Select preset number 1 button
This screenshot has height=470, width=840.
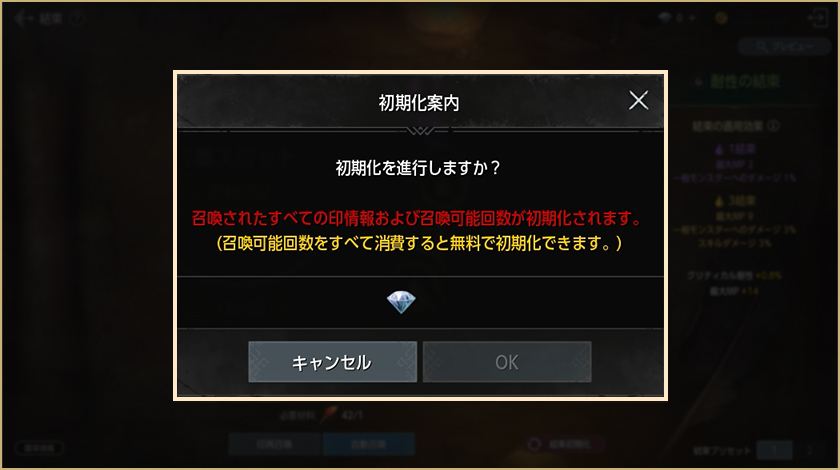(x=774, y=450)
